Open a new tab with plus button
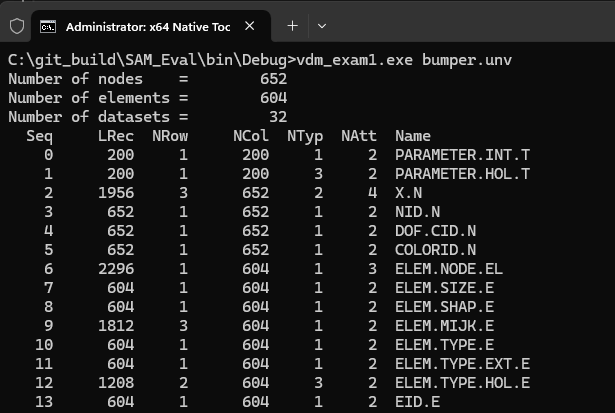 [293, 25]
